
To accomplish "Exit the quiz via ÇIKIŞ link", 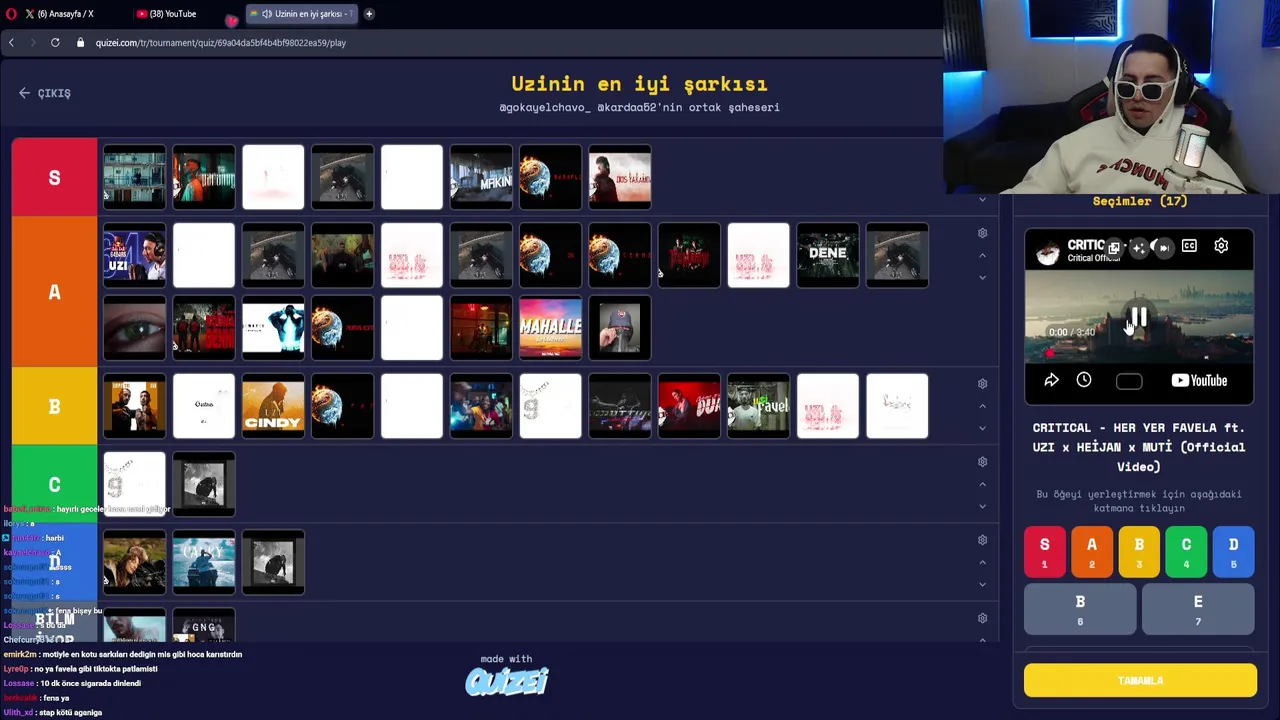I will click(45, 93).
